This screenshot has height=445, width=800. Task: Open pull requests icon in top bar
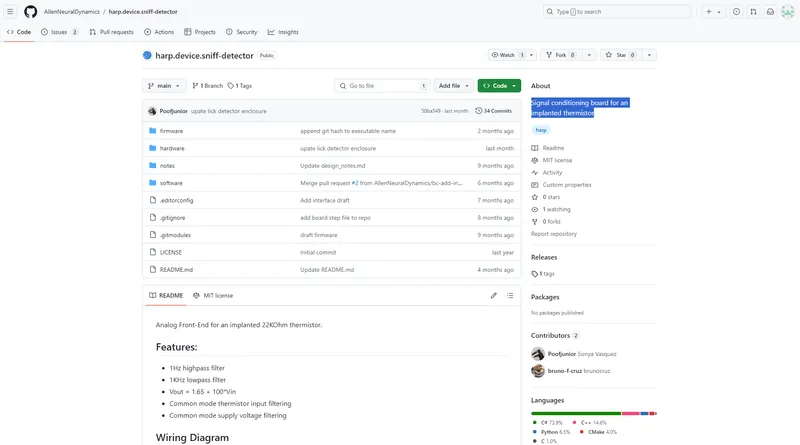point(753,11)
